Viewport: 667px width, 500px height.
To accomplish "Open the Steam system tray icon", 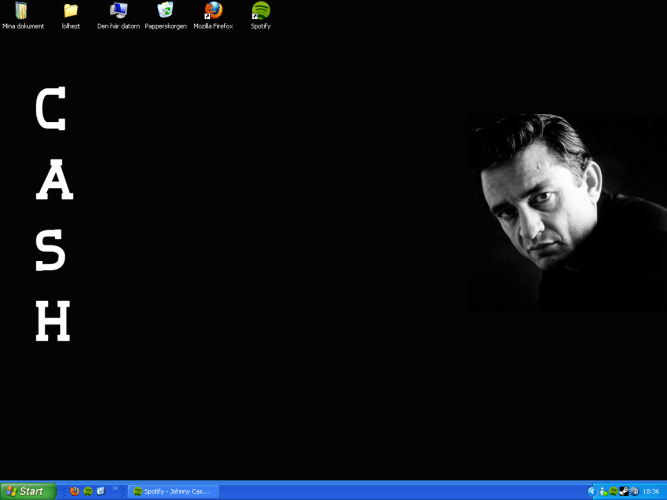I will point(623,491).
